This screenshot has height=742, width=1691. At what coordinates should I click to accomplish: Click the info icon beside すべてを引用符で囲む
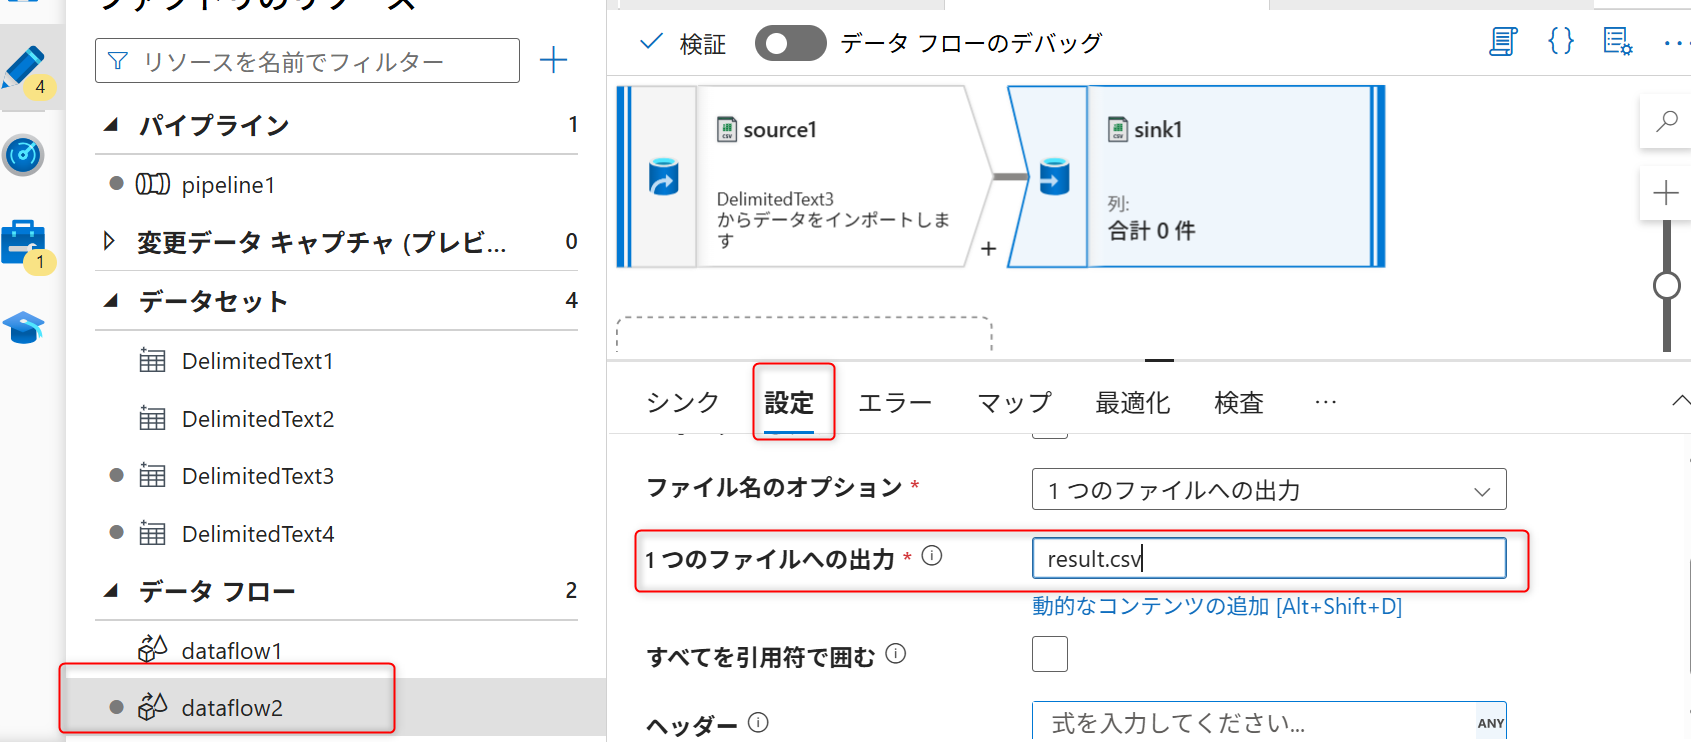point(896,654)
